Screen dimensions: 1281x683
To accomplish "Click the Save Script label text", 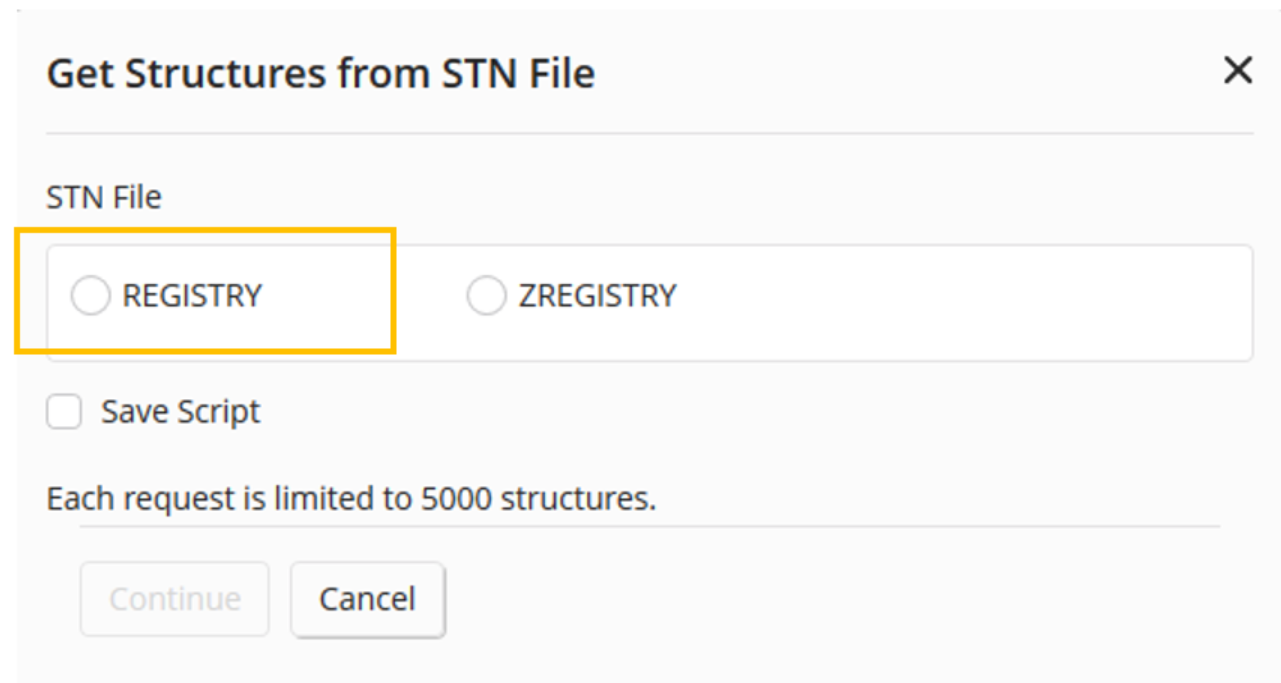I will 180,412.
